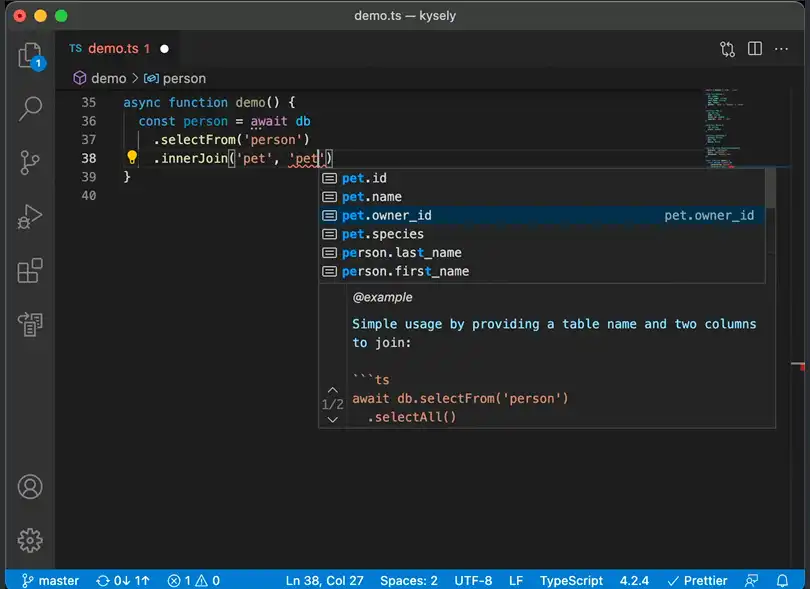Screen dimensions: 810x589
Task: Show previous signature overload with up chevron
Action: 333,390
